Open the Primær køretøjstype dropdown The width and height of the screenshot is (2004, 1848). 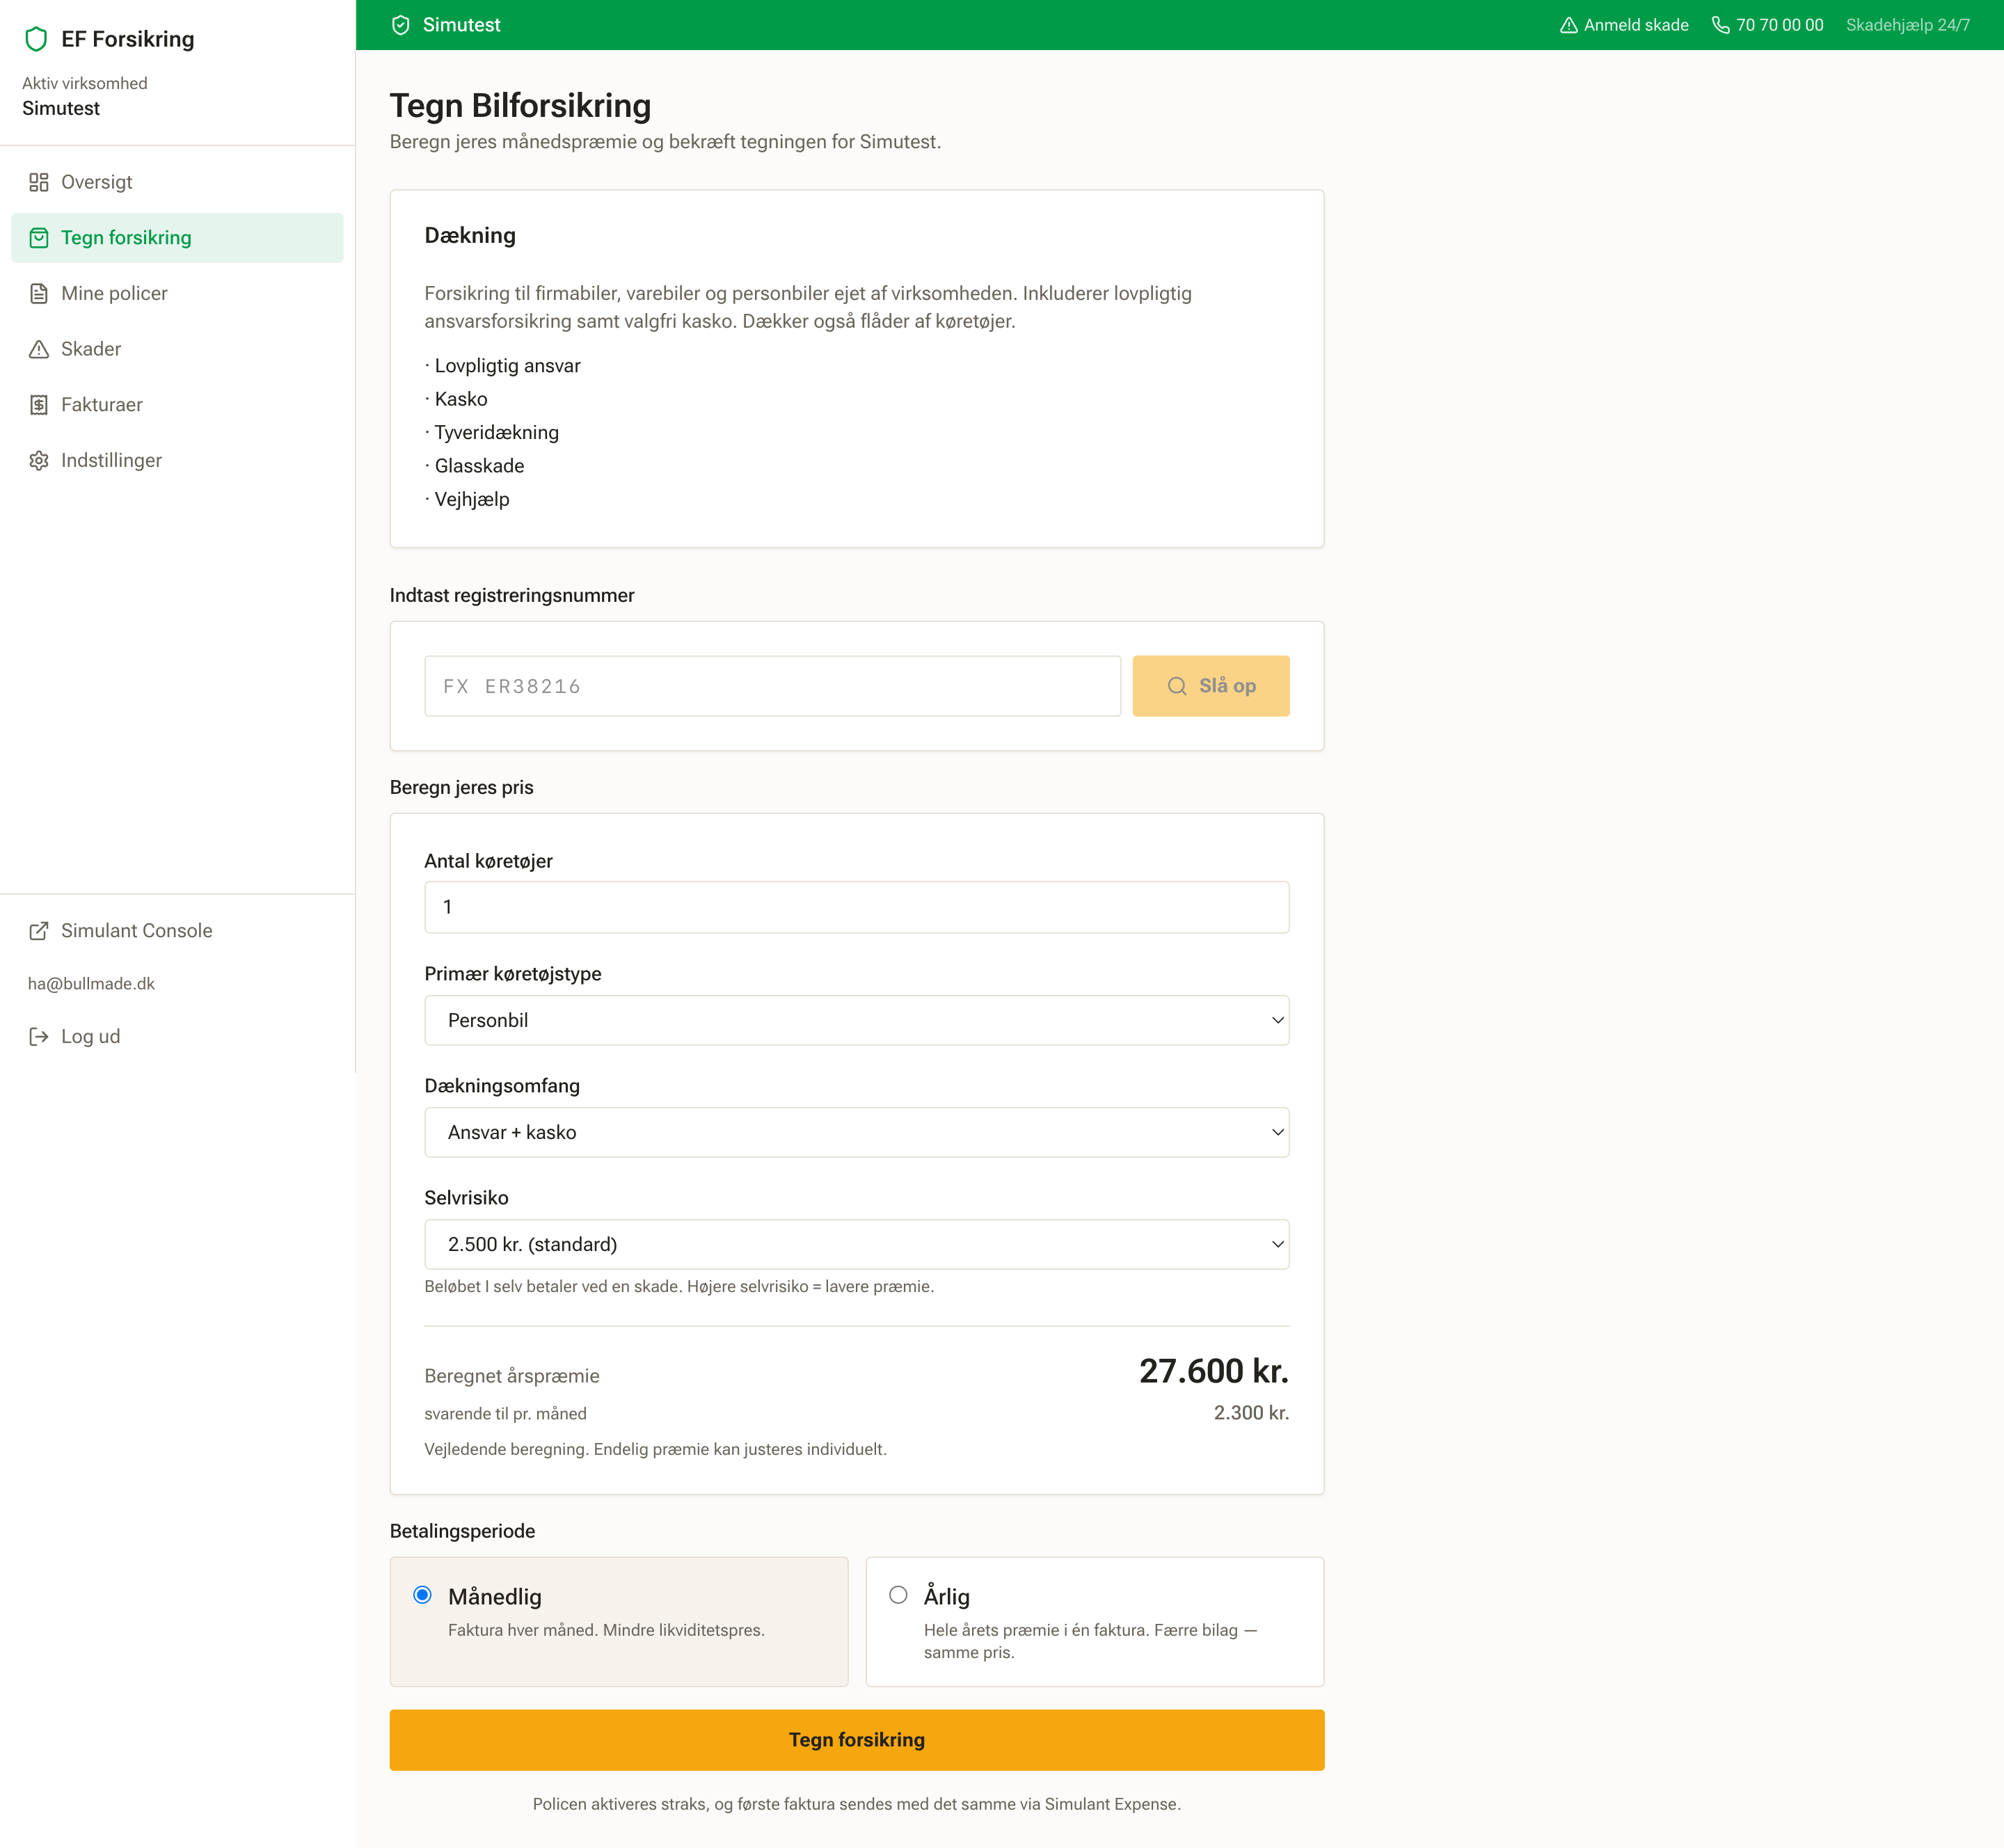(x=857, y=1020)
